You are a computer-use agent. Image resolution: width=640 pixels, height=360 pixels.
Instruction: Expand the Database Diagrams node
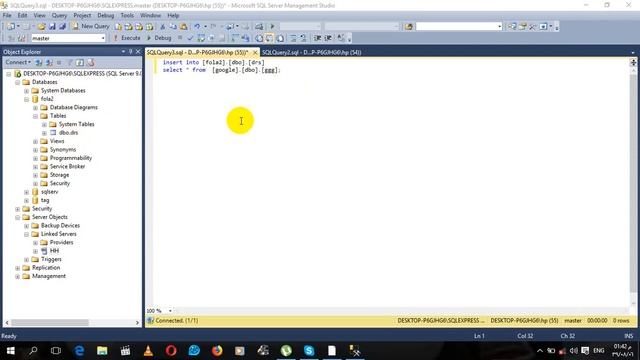tap(36, 108)
